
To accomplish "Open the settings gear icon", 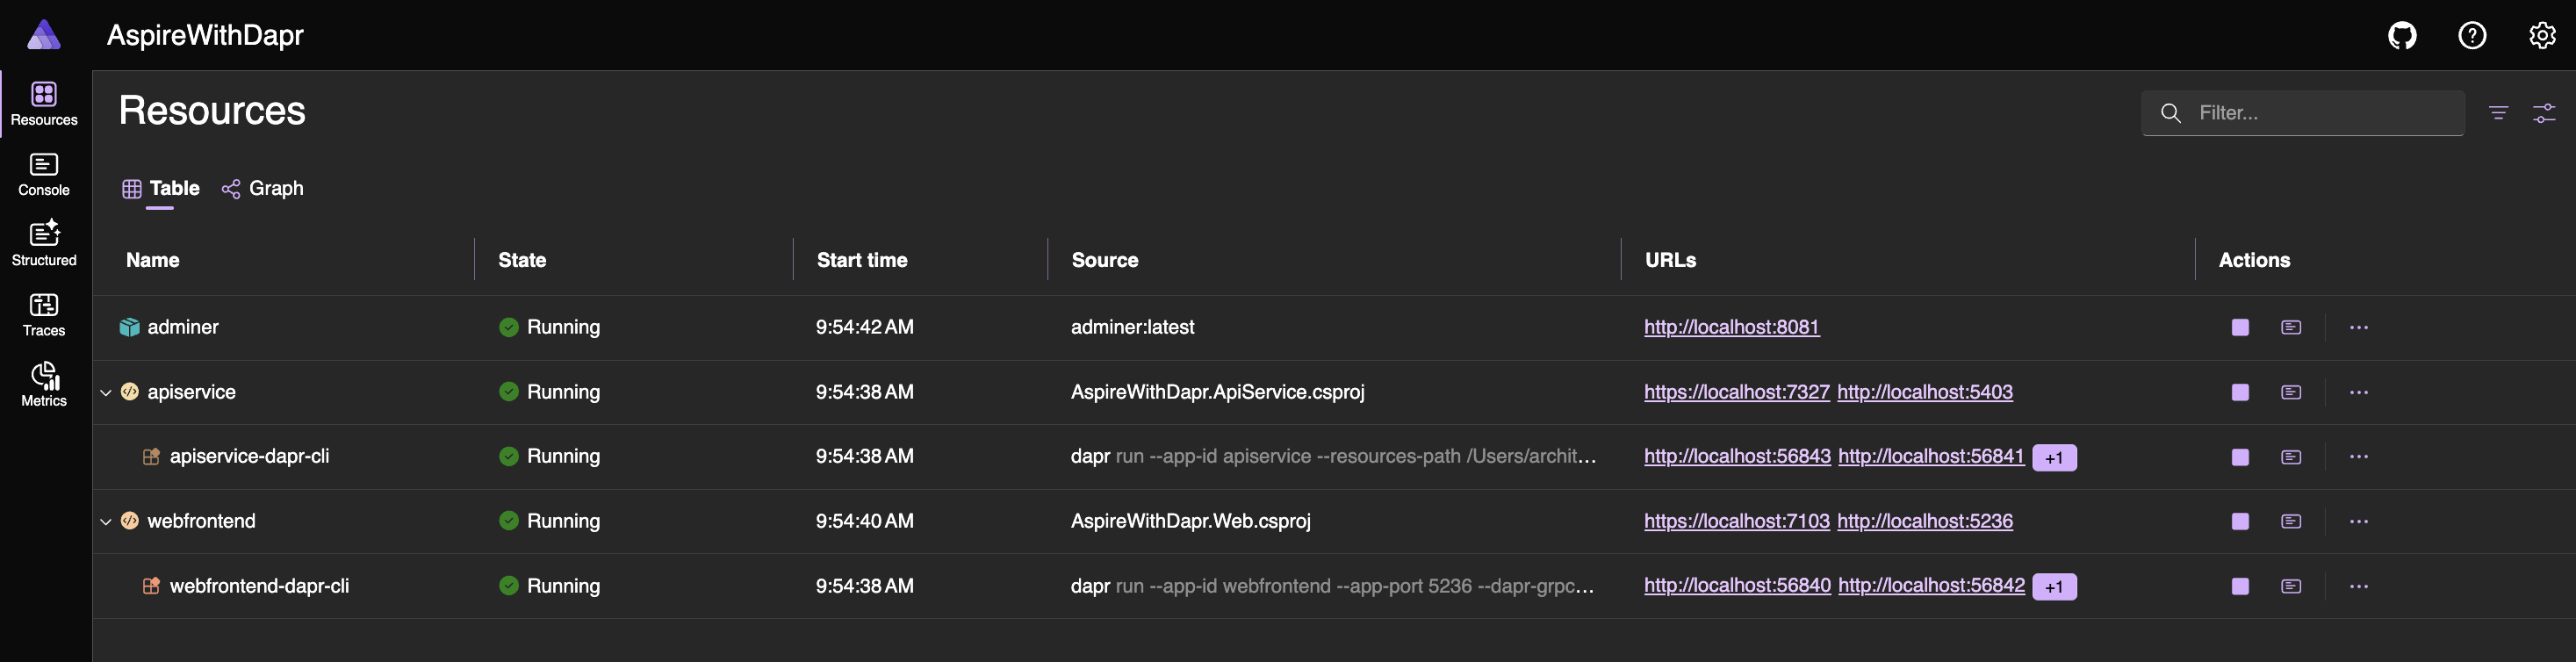I will click(x=2542, y=36).
